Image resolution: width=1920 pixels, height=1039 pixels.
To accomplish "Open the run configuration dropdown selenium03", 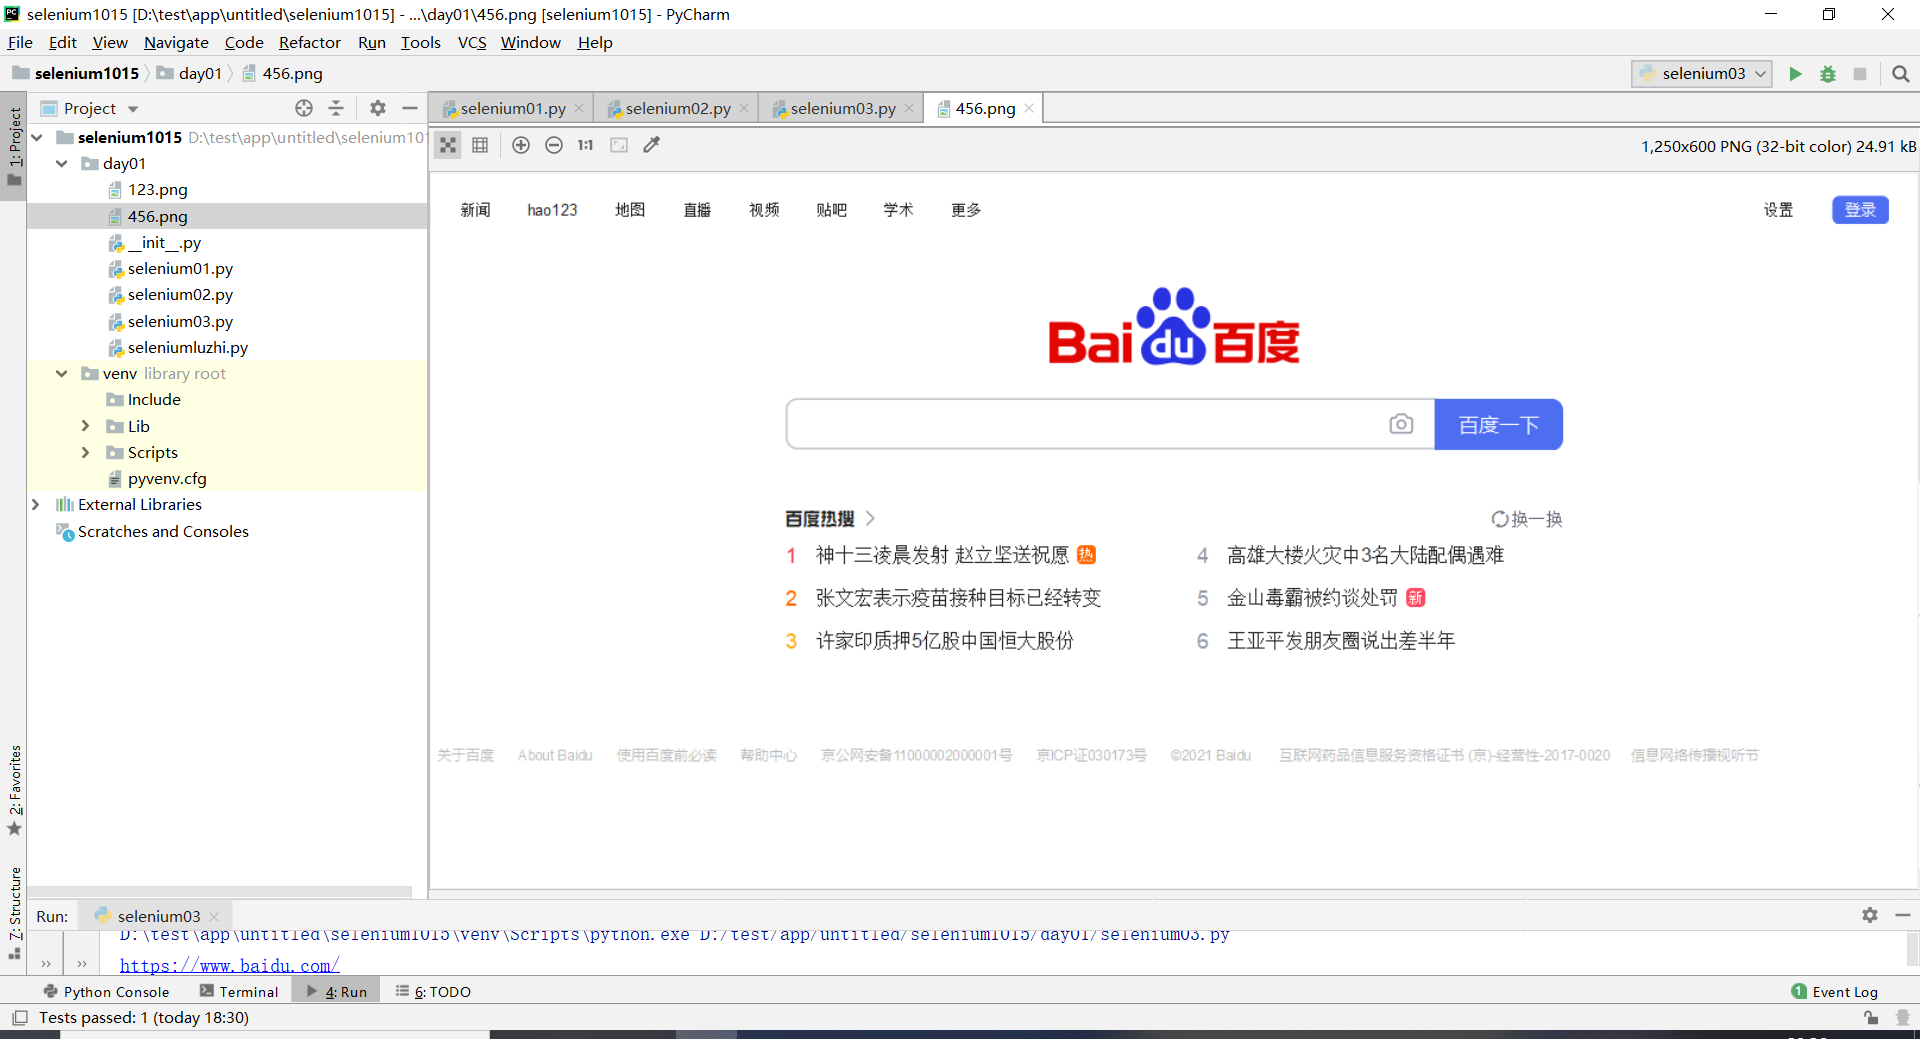I will [1702, 74].
